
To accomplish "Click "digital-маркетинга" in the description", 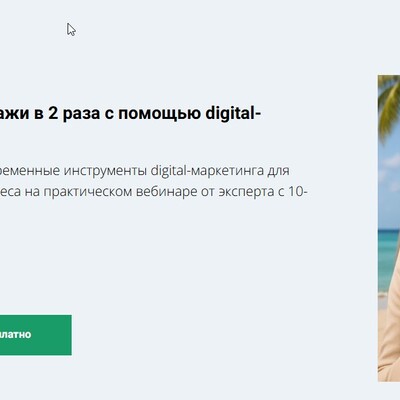I will [207, 171].
